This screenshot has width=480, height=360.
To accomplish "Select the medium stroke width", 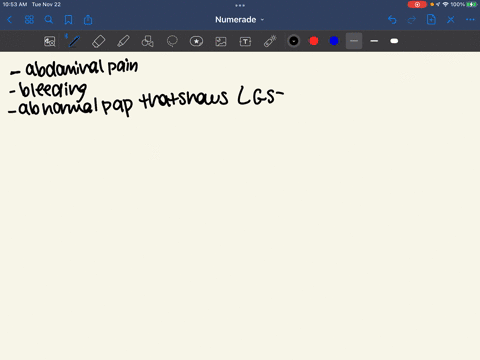I will [x=374, y=41].
